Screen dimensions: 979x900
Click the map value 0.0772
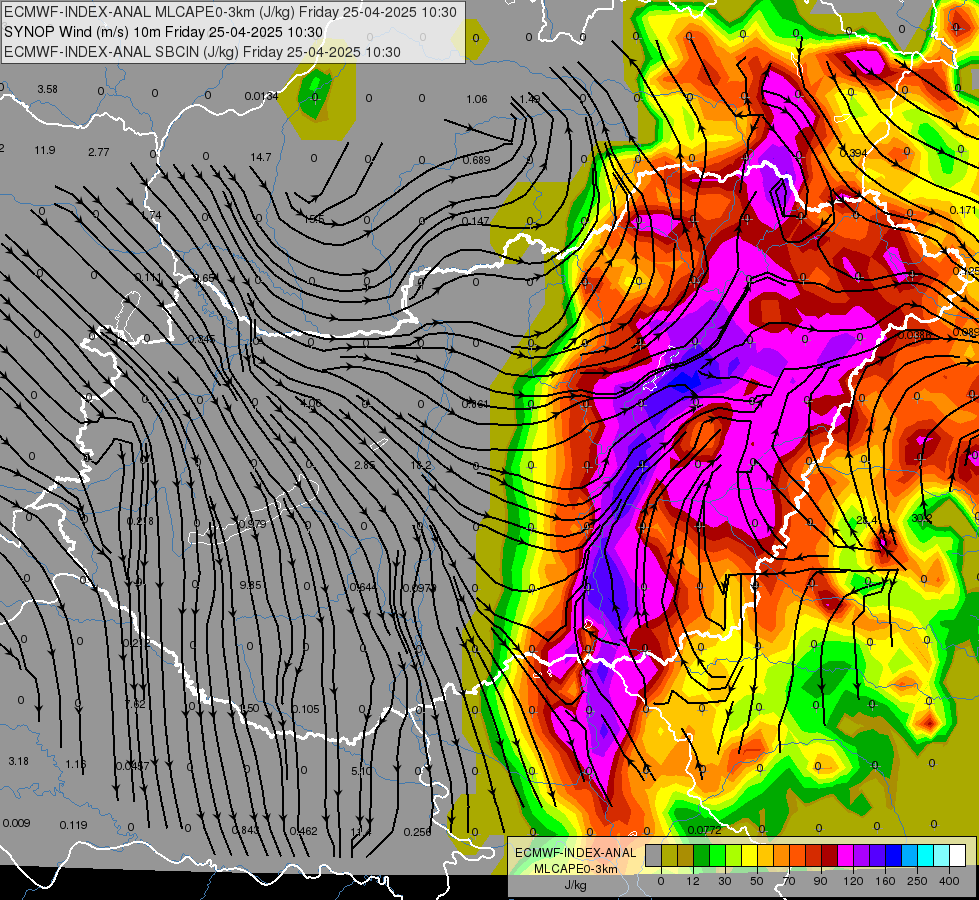704,830
